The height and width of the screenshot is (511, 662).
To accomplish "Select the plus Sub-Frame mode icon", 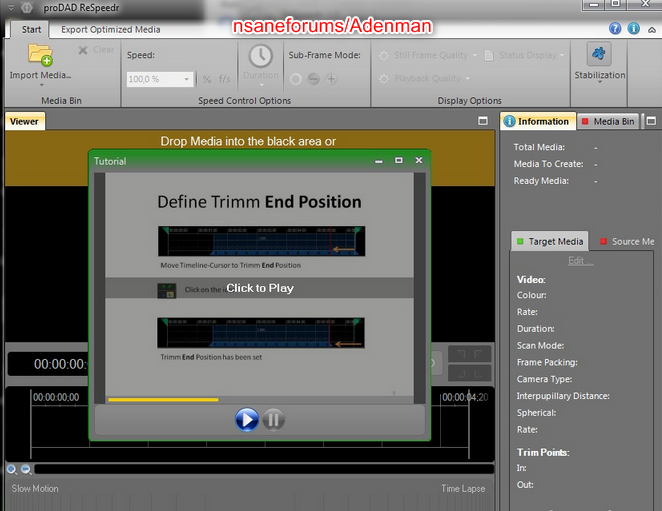I will 331,79.
